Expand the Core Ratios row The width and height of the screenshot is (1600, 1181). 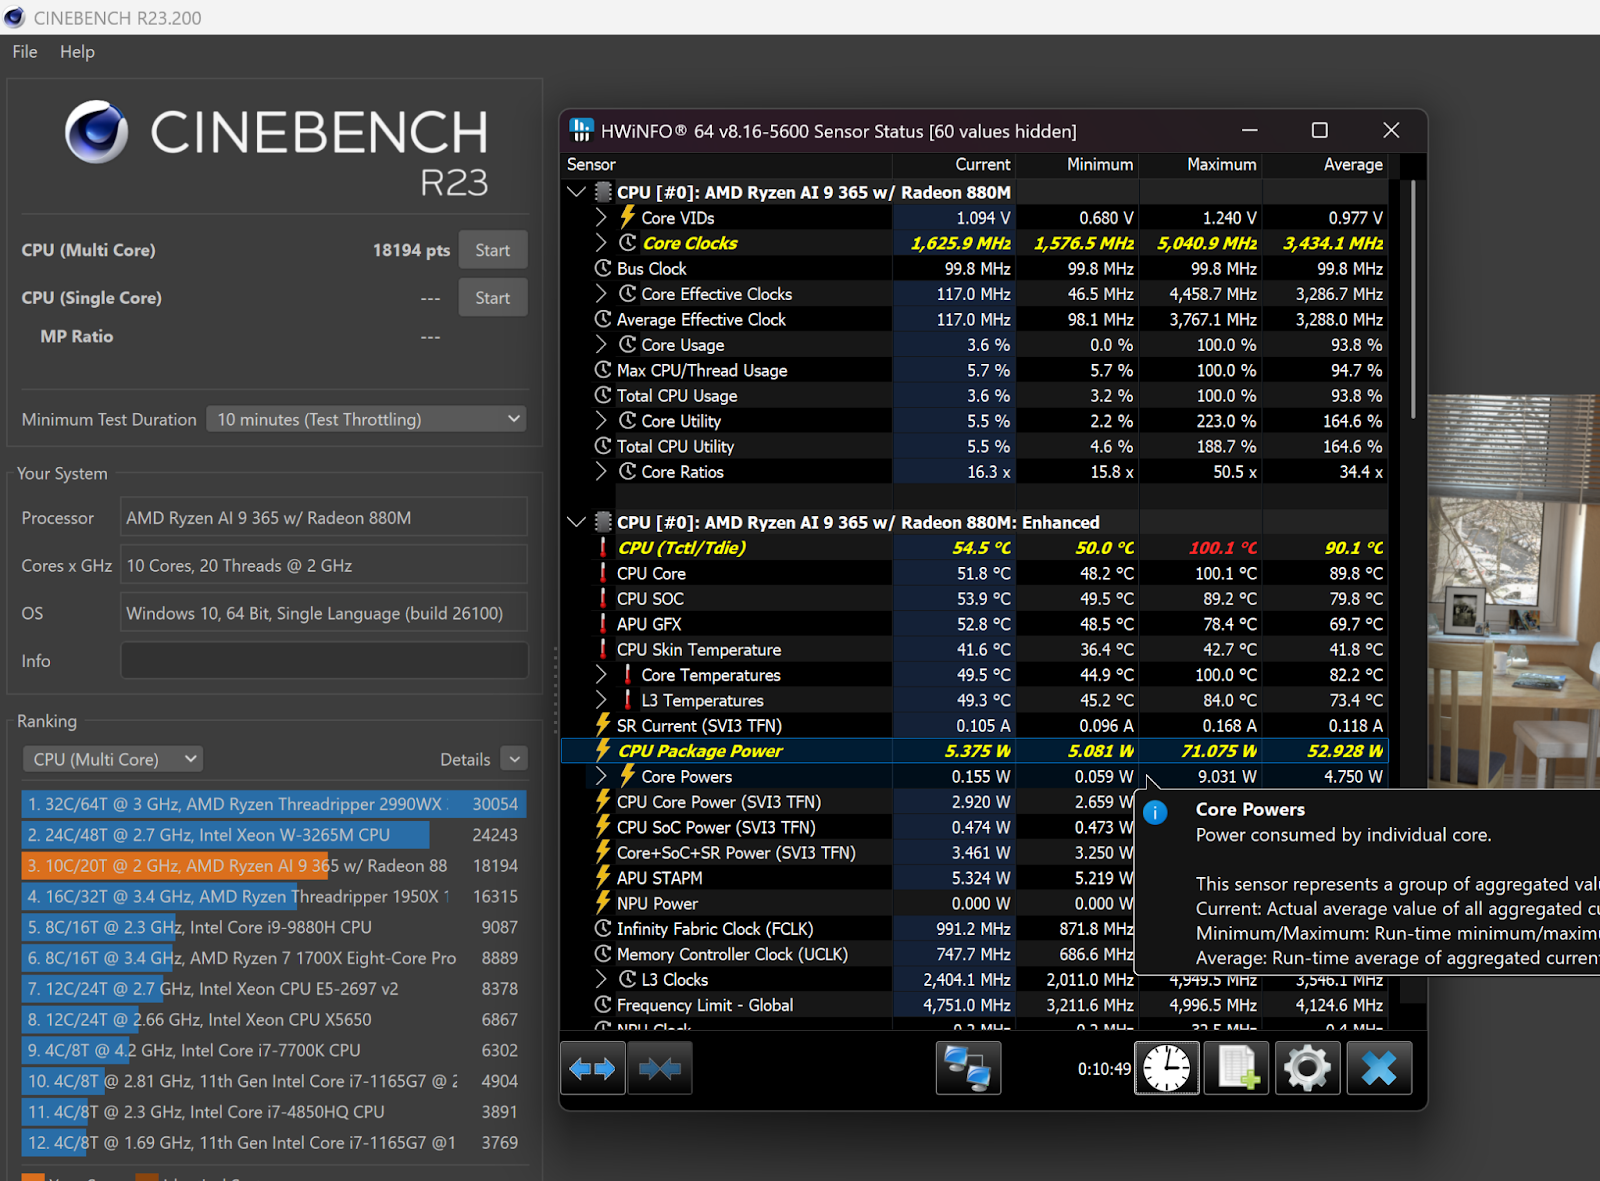click(x=601, y=471)
